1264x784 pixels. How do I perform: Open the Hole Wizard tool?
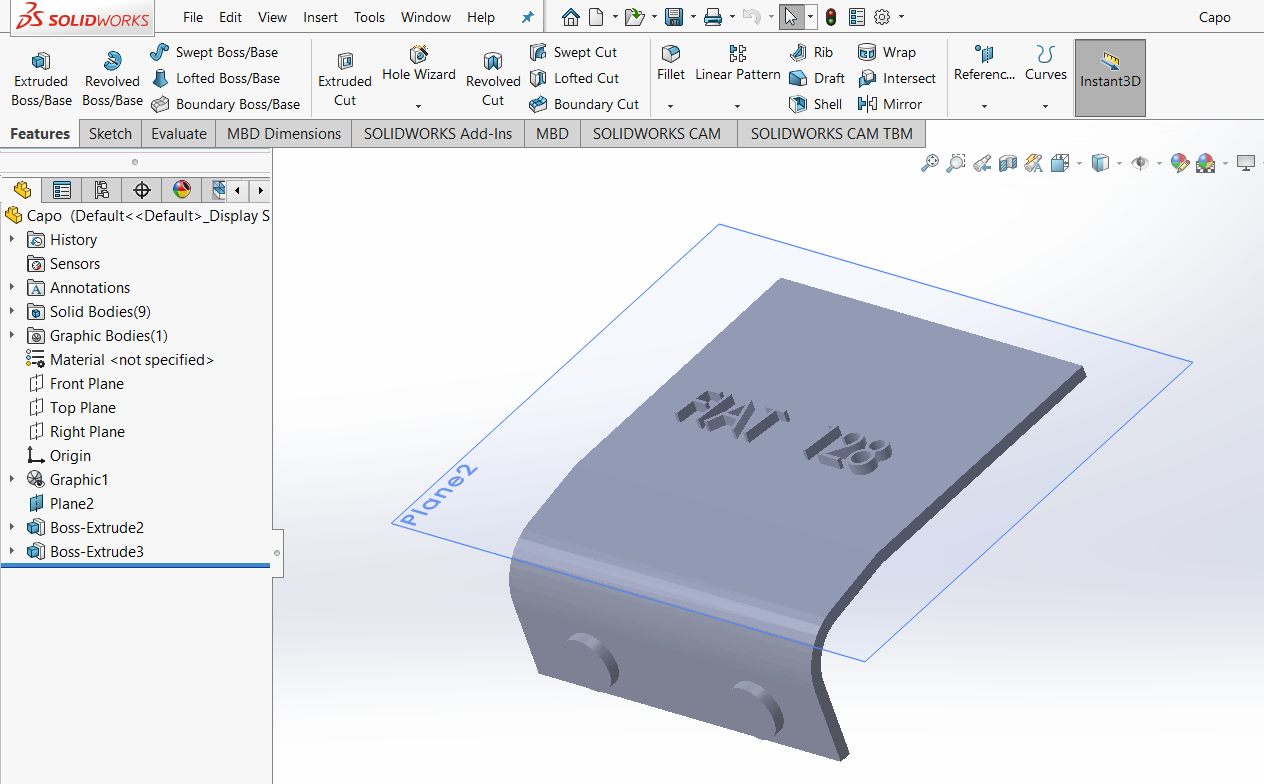[419, 64]
